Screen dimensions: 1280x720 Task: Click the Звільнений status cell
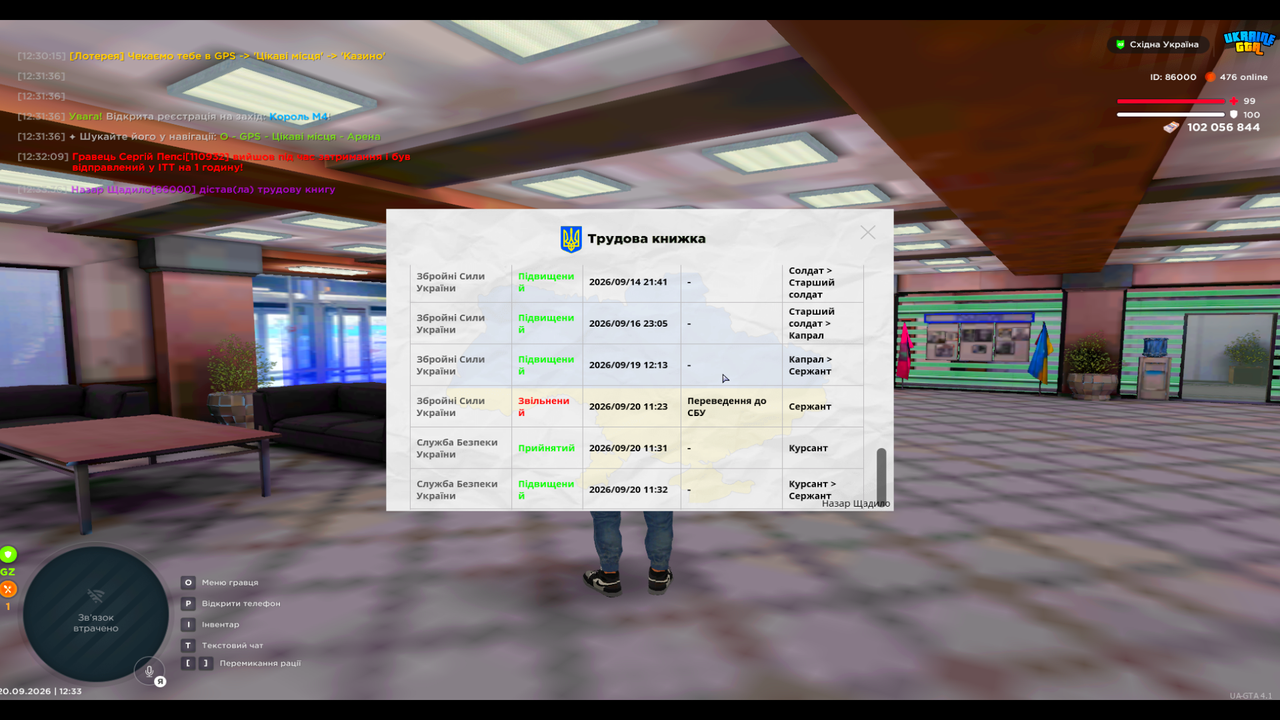(x=547, y=407)
